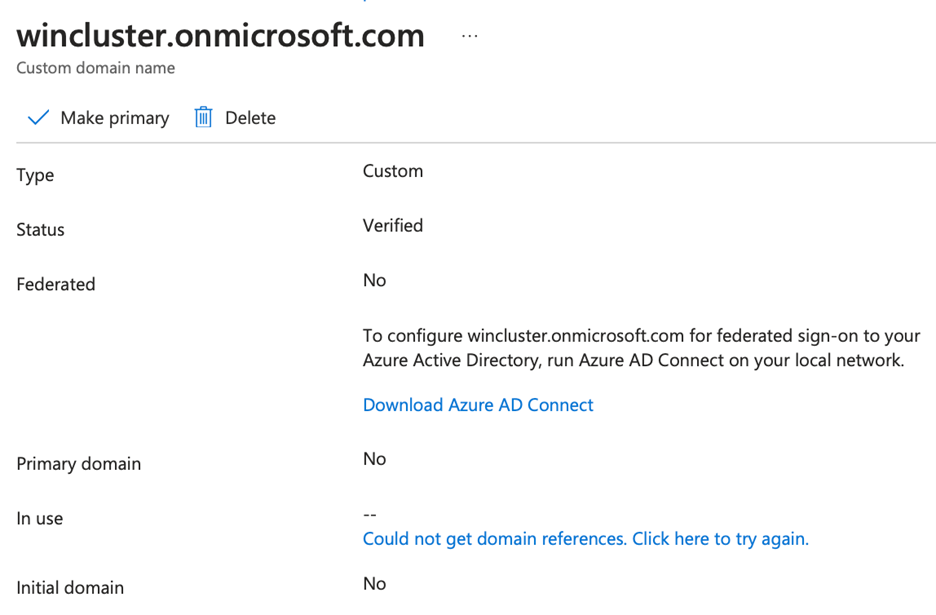This screenshot has height=615, width=936.
Task: Click the Make primary checkmark icon
Action: [x=38, y=118]
